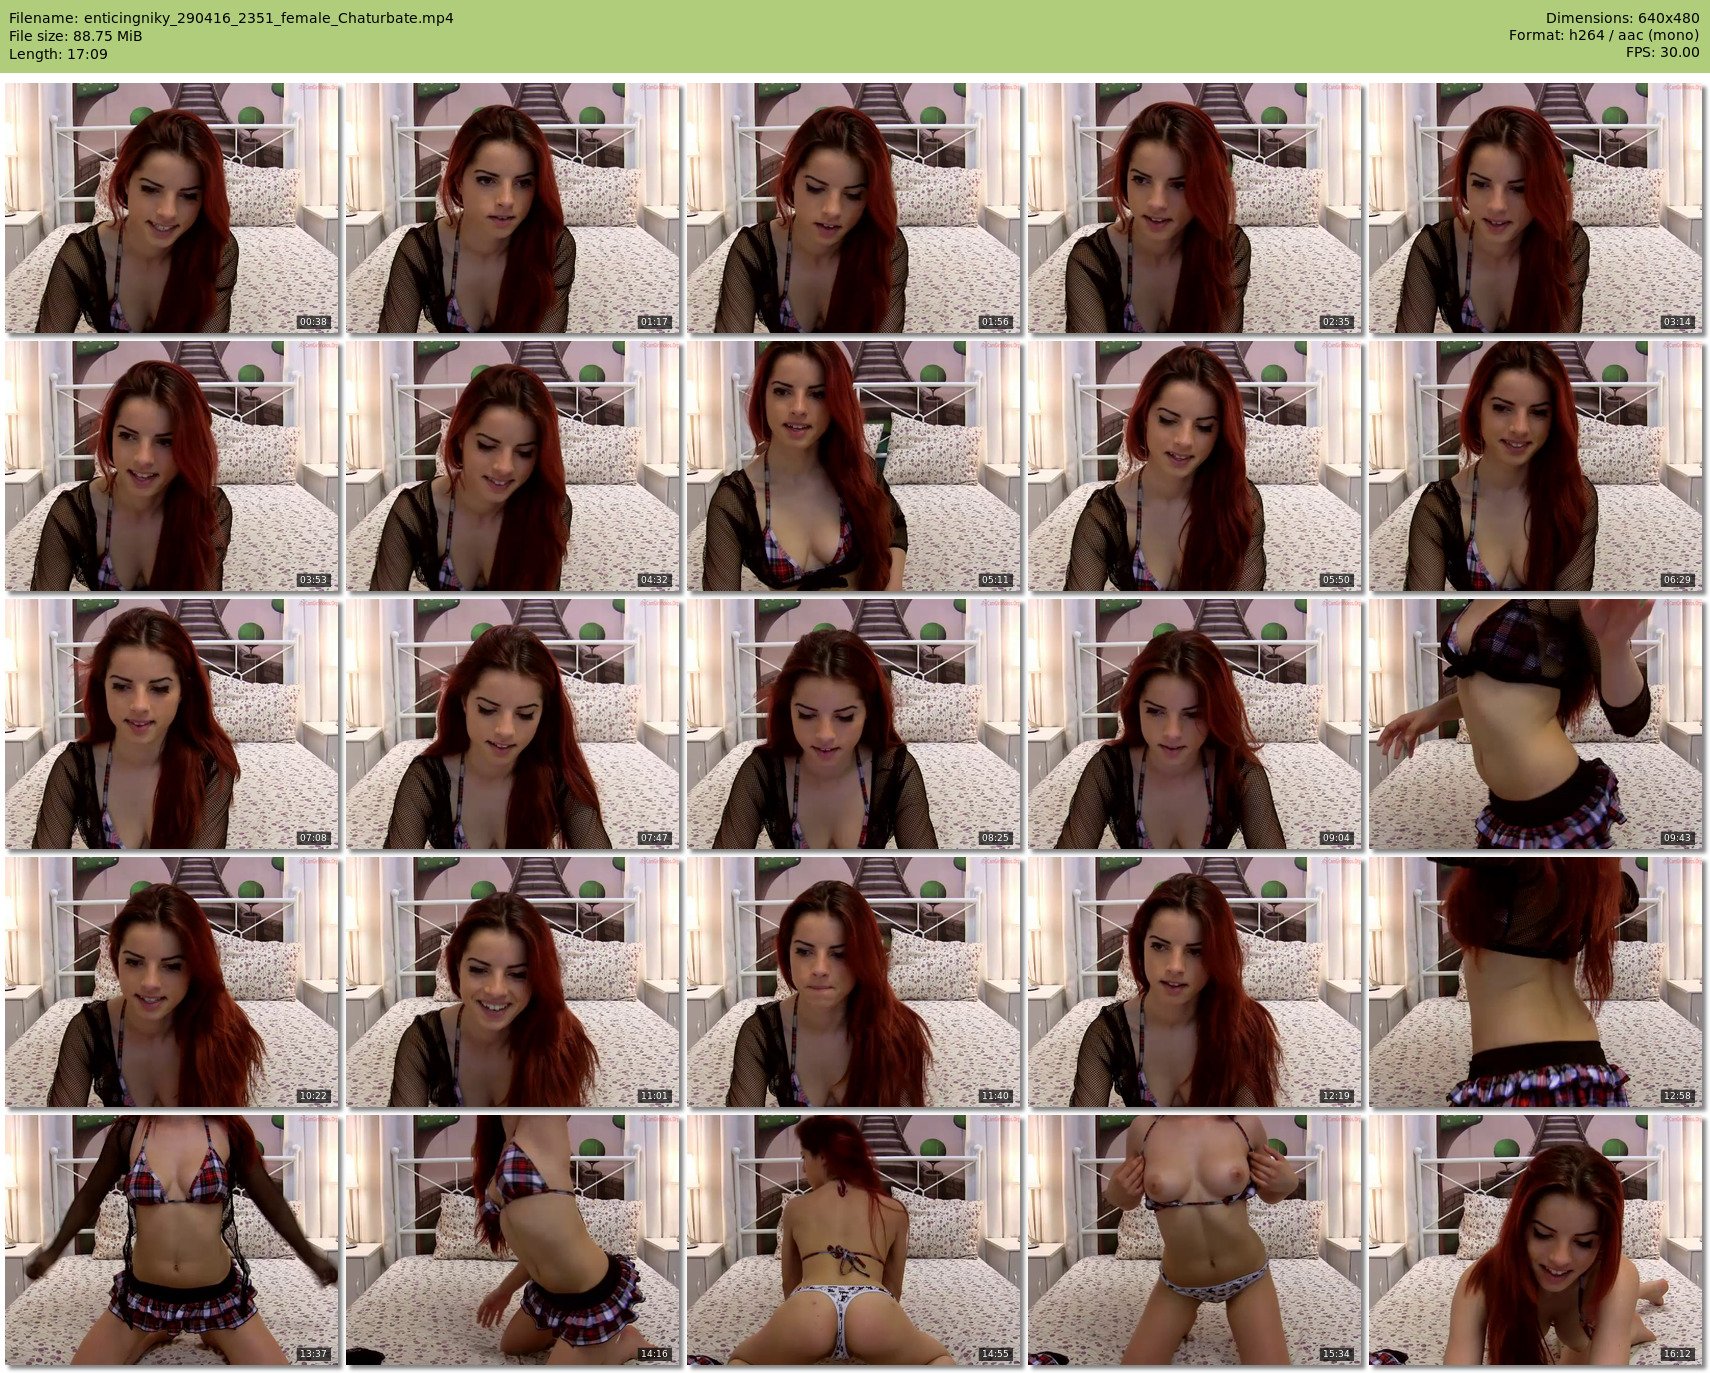Open the frame marked 01:56

pos(853,208)
